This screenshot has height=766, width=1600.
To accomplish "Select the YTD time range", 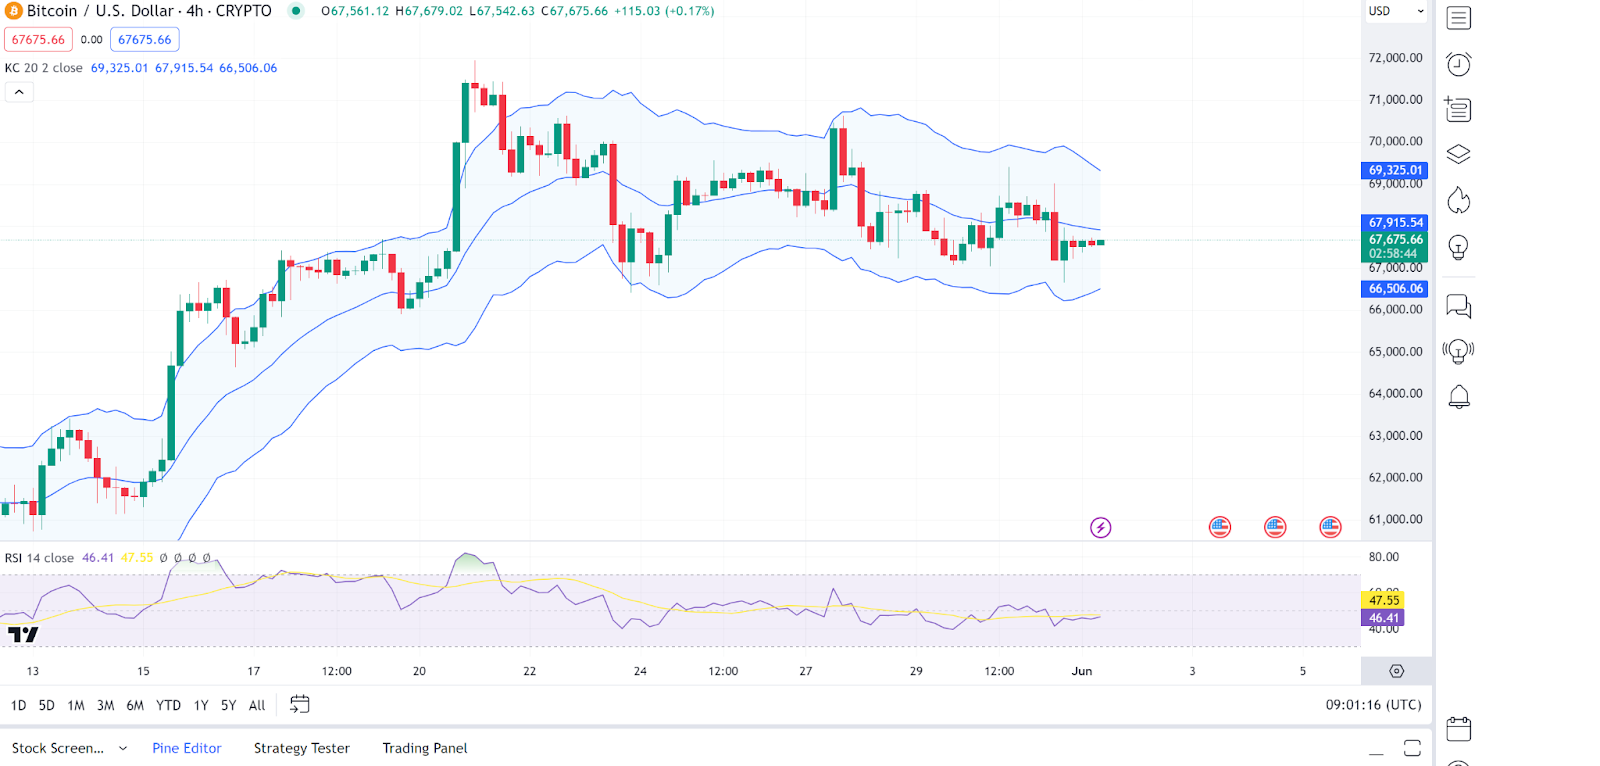I will (169, 705).
